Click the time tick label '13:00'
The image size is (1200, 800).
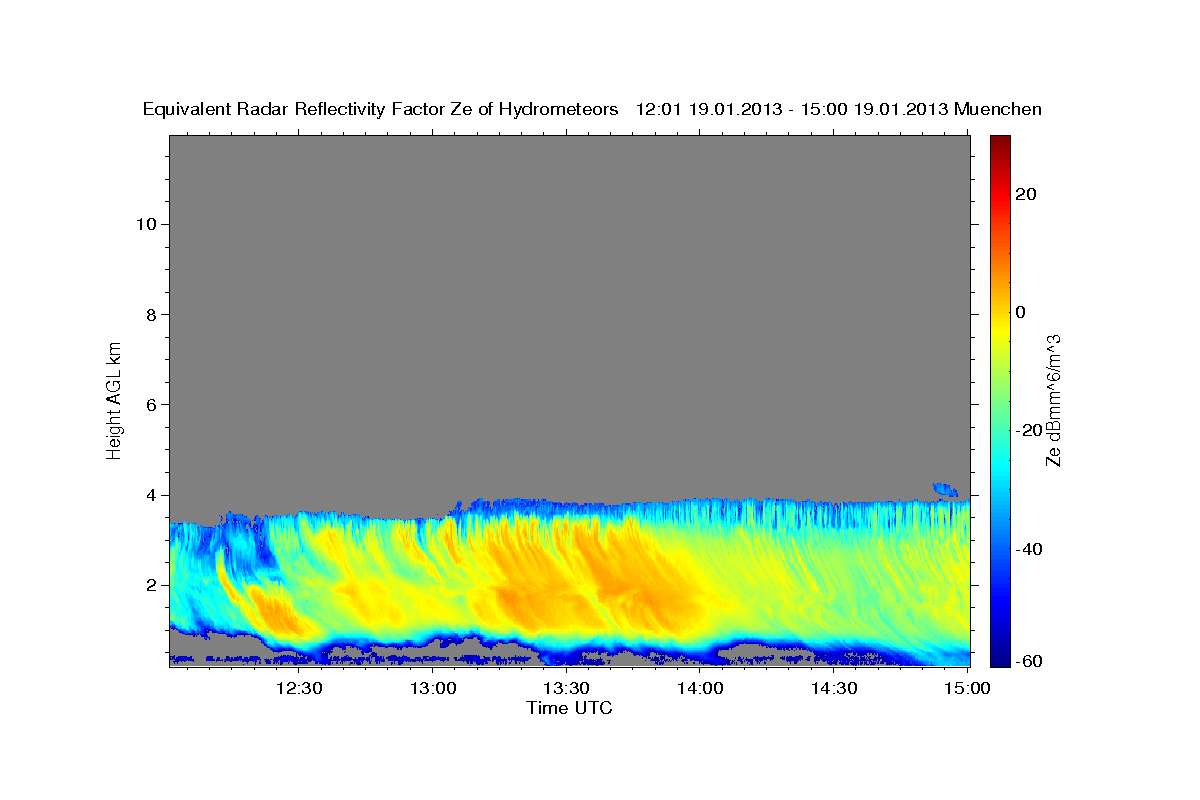[x=432, y=688]
